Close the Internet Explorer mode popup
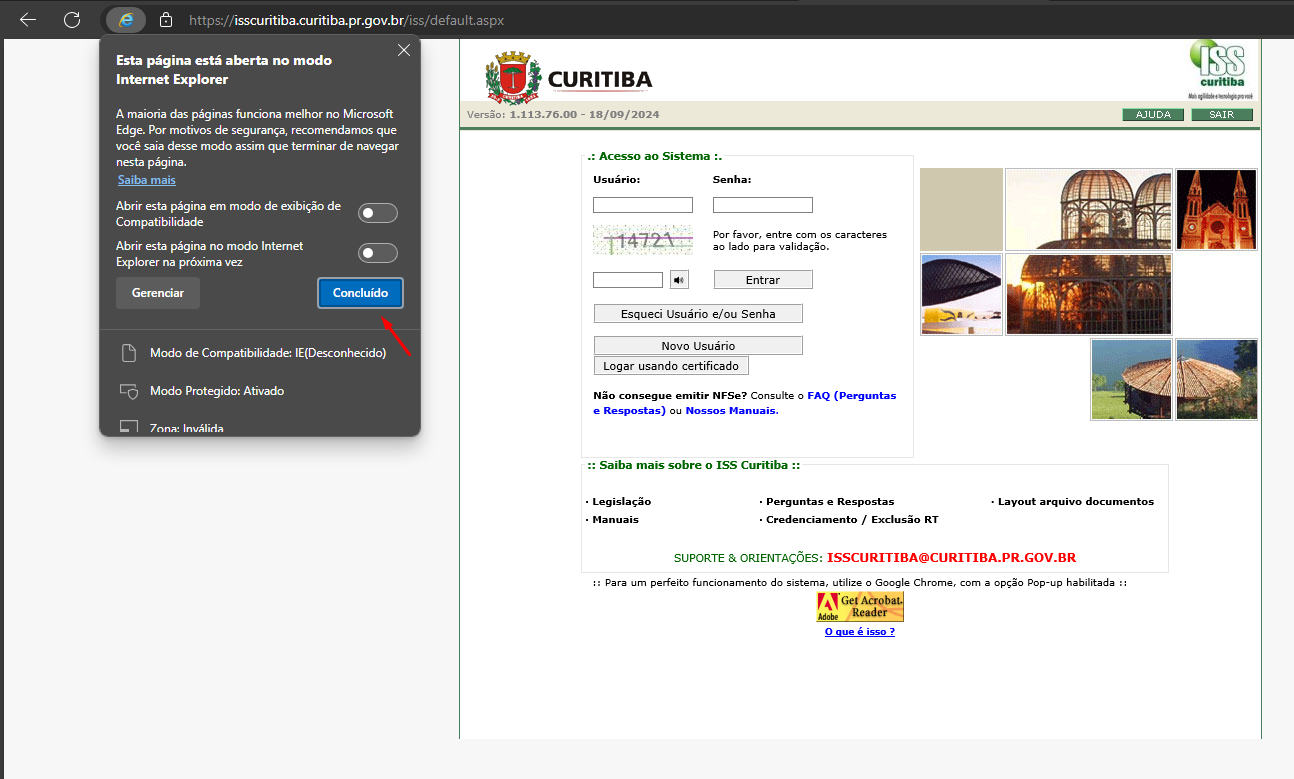Screen dimensions: 1294x779 click(404, 50)
